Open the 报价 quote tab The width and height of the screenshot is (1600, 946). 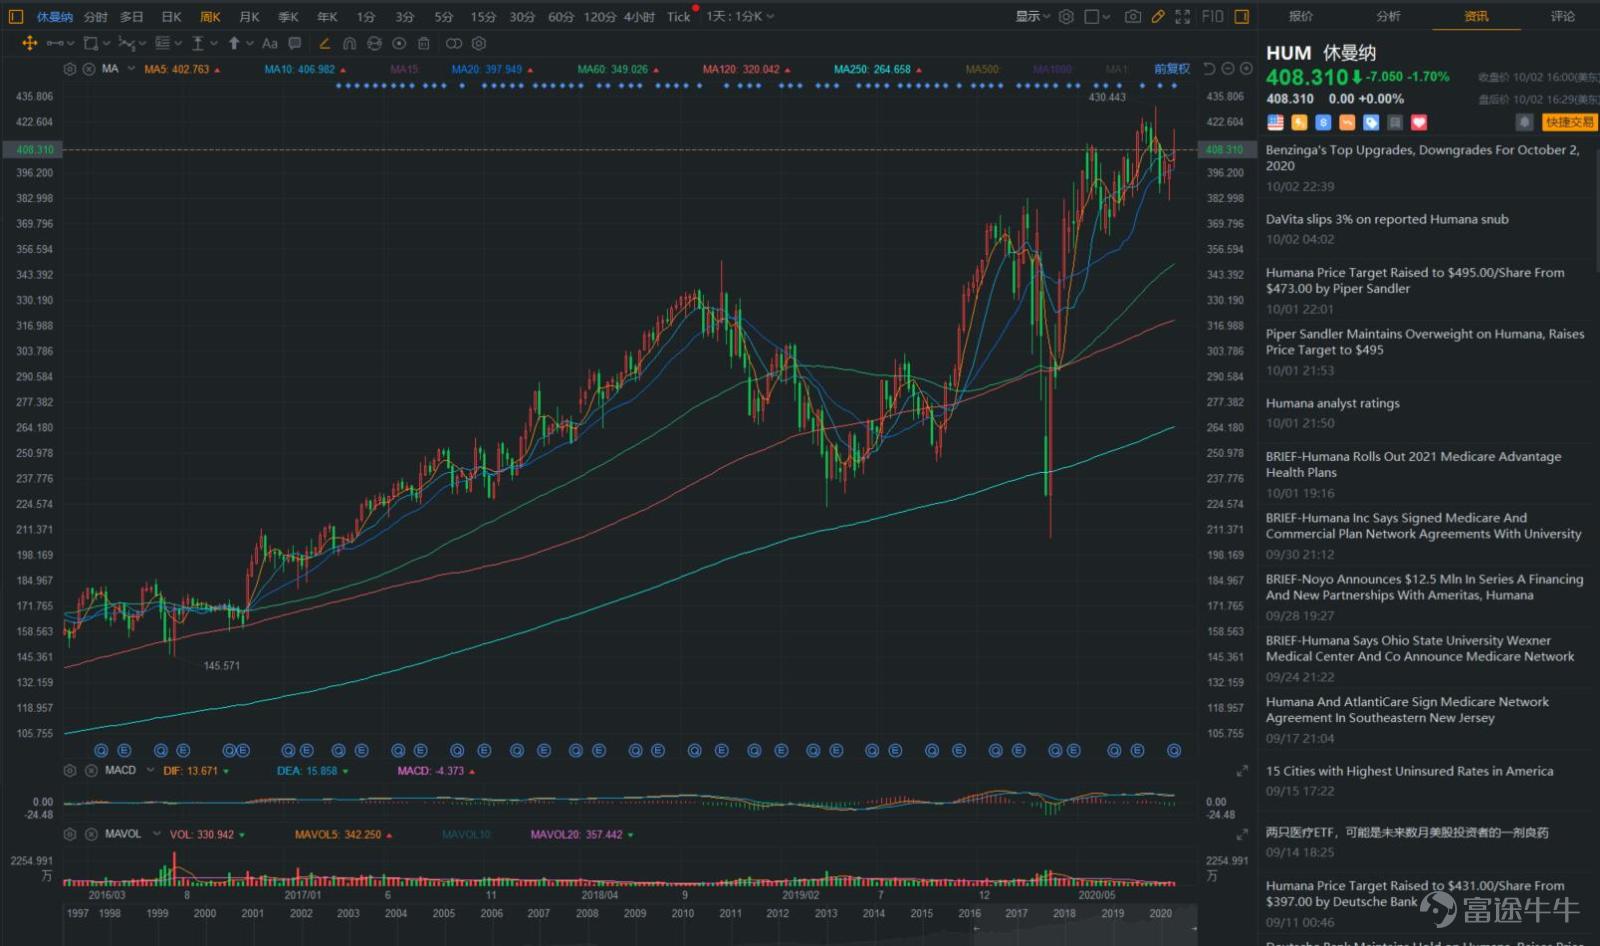1301,16
